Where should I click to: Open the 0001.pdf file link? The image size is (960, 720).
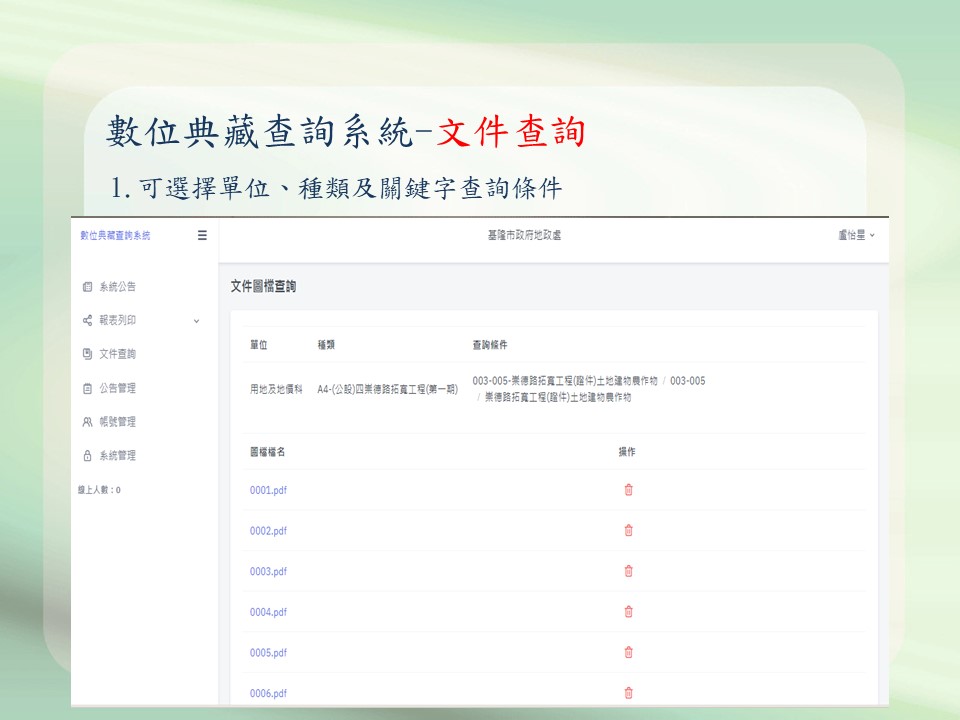click(268, 491)
